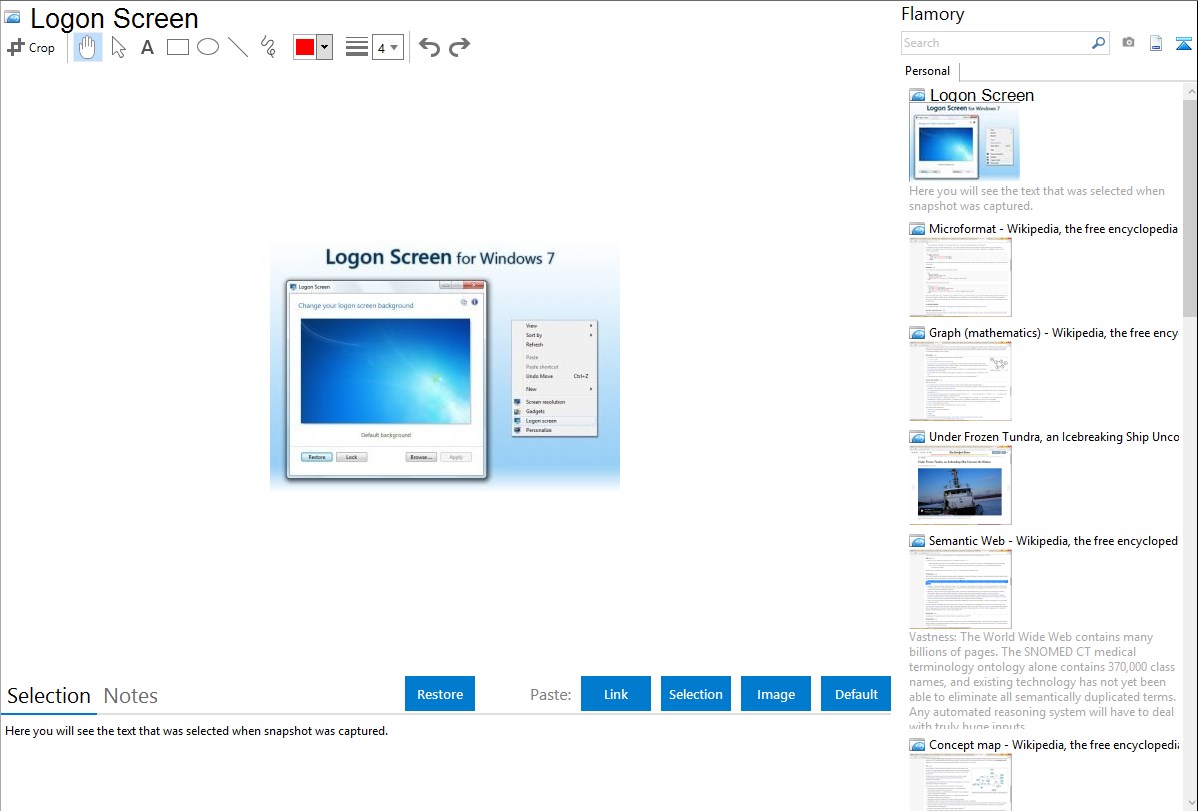Click the Under Frozen Tundra title text
Viewport: 1198px width, 811px height.
click(x=1054, y=436)
